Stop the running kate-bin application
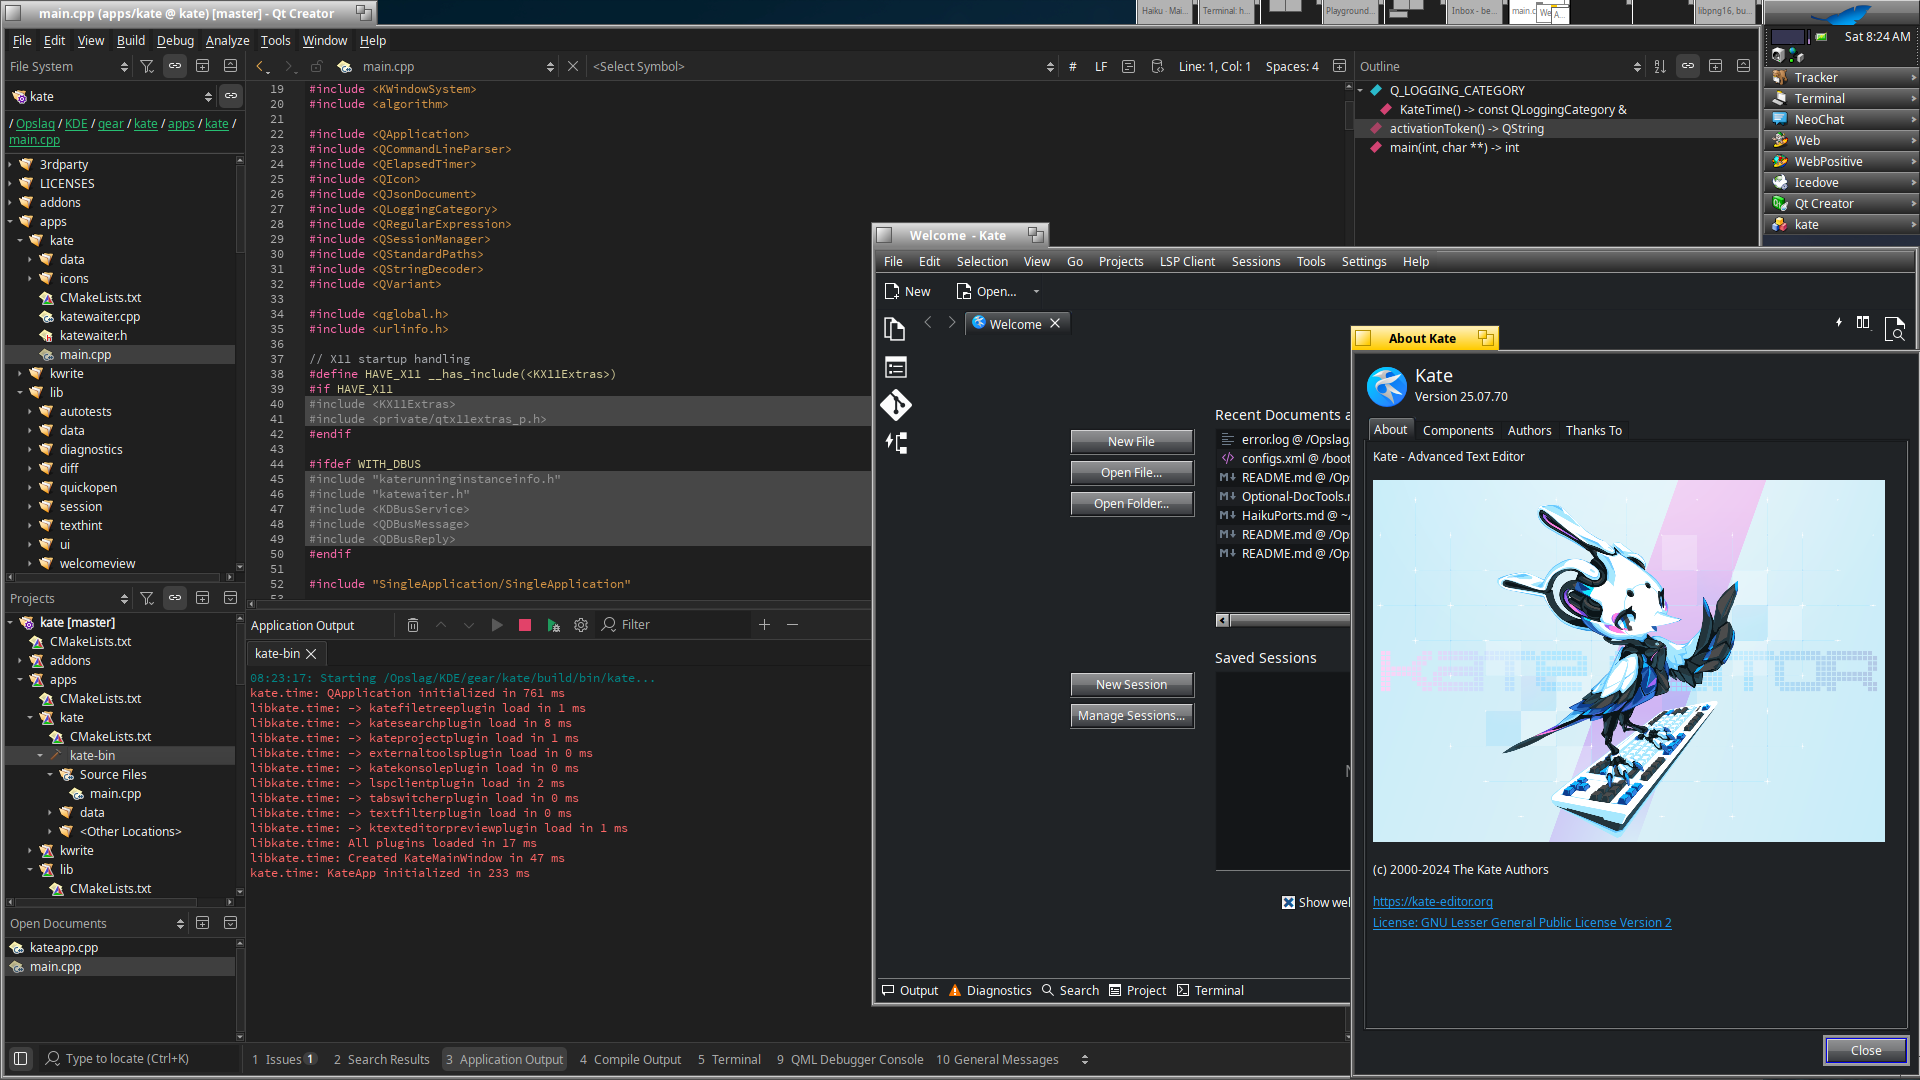This screenshot has width=1920, height=1080. click(x=525, y=625)
